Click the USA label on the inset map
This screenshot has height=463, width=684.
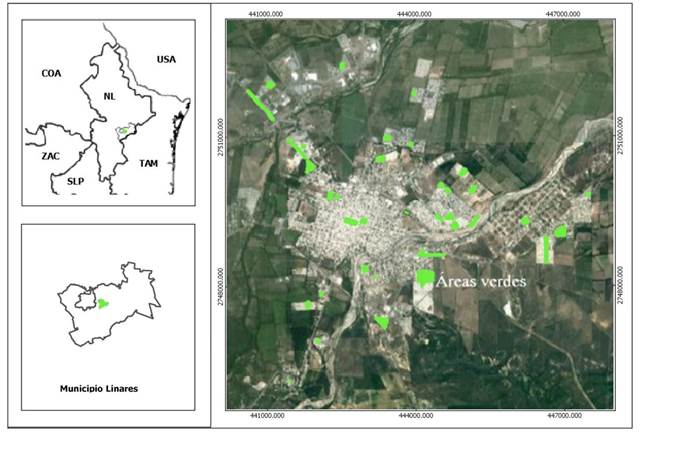coord(166,59)
